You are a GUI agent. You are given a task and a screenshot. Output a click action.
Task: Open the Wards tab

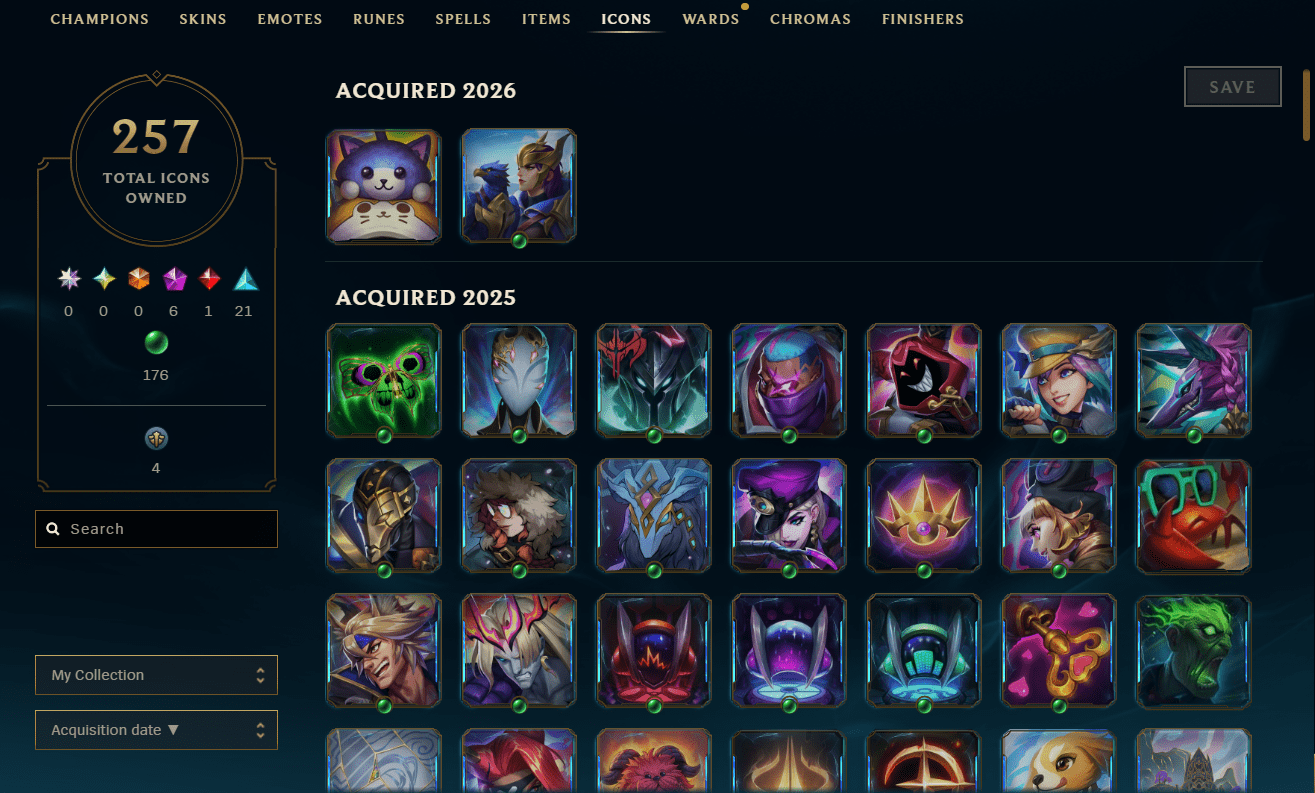click(711, 19)
